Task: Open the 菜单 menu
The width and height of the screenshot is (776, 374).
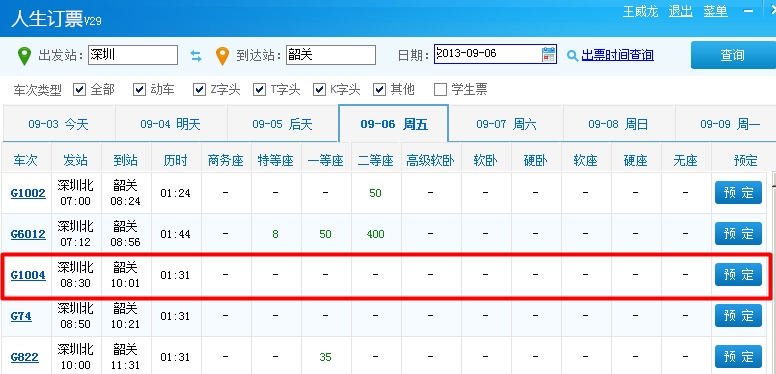Action: tap(716, 11)
